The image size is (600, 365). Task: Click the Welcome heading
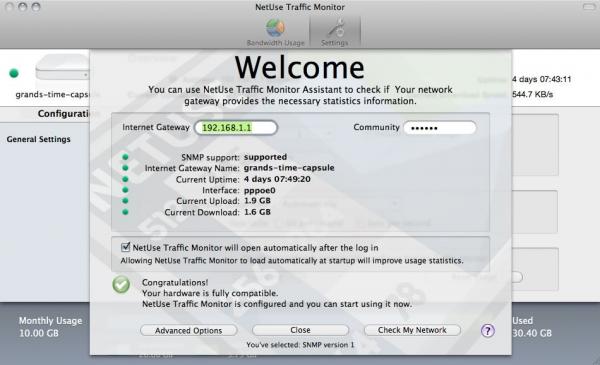point(300,67)
